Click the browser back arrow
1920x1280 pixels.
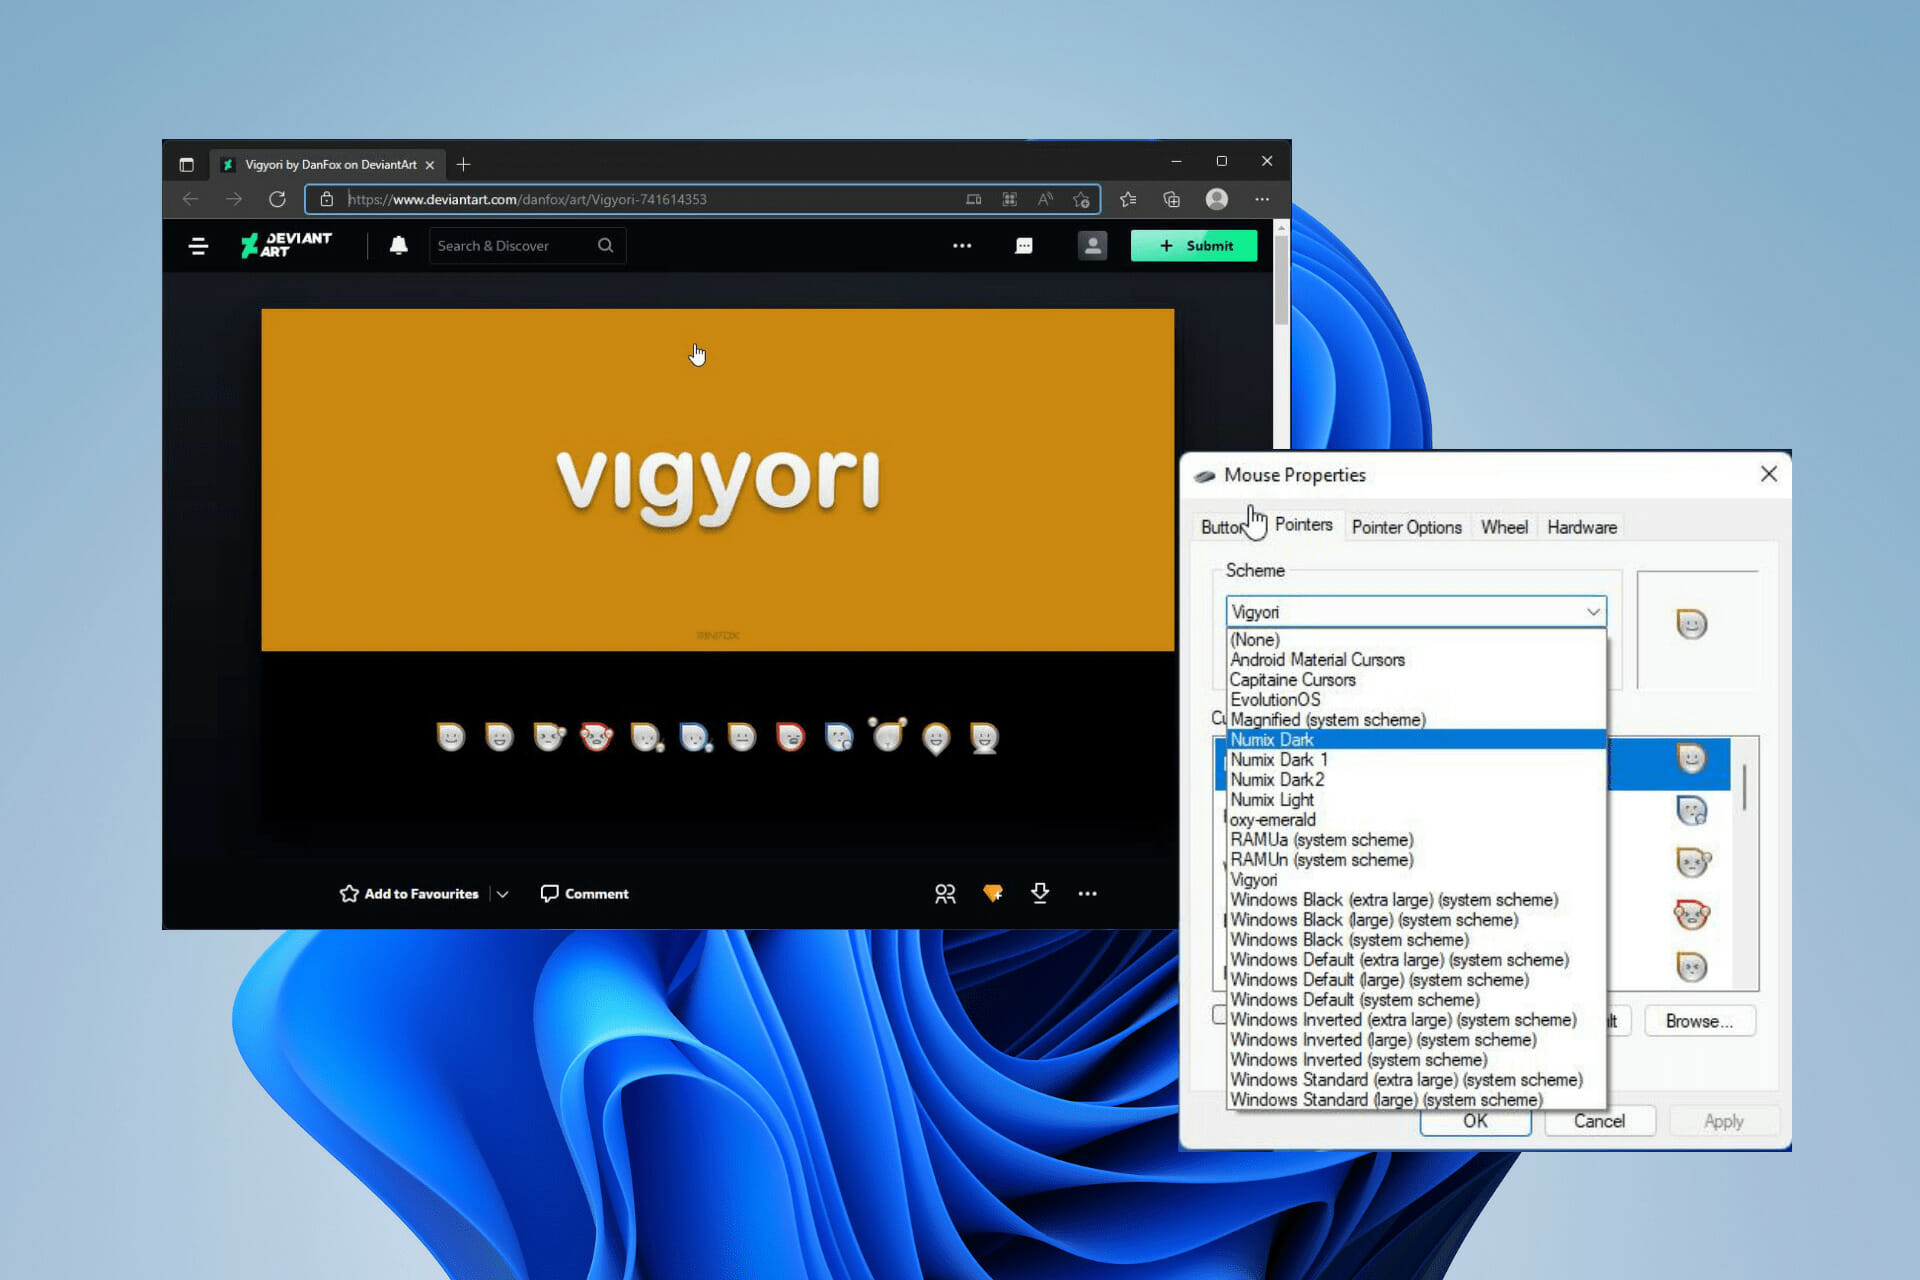pyautogui.click(x=190, y=199)
